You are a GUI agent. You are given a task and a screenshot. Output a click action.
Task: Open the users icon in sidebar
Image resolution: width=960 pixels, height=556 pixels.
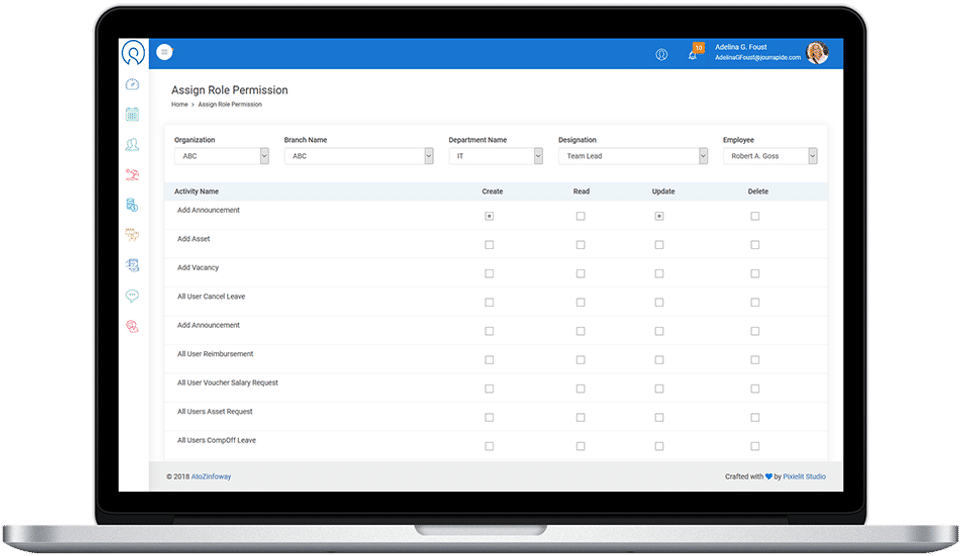[132, 145]
